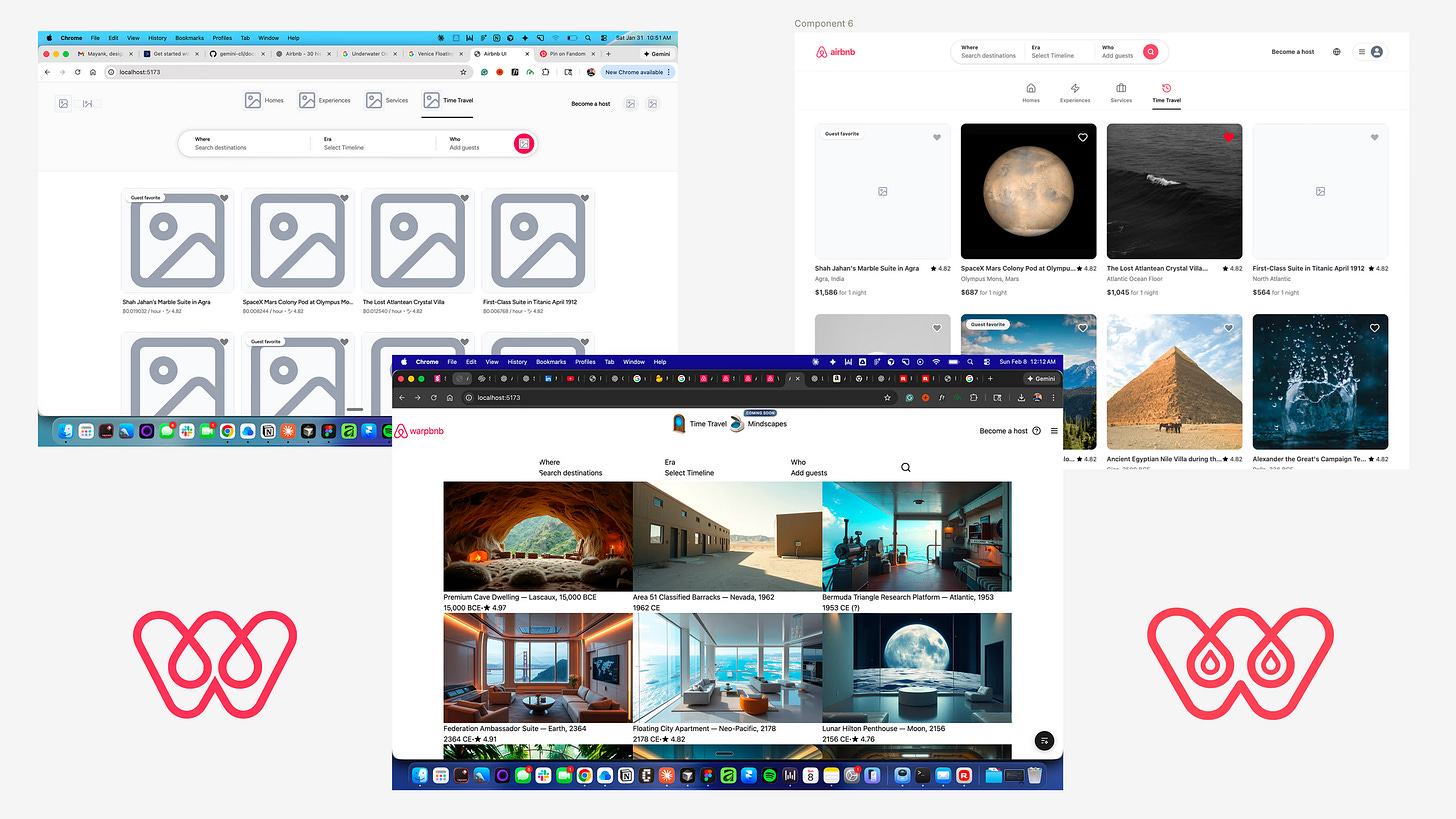Open Gemini button in dark warpbnb Chrome window
Screen dimensions: 1456x819
(x=1041, y=379)
